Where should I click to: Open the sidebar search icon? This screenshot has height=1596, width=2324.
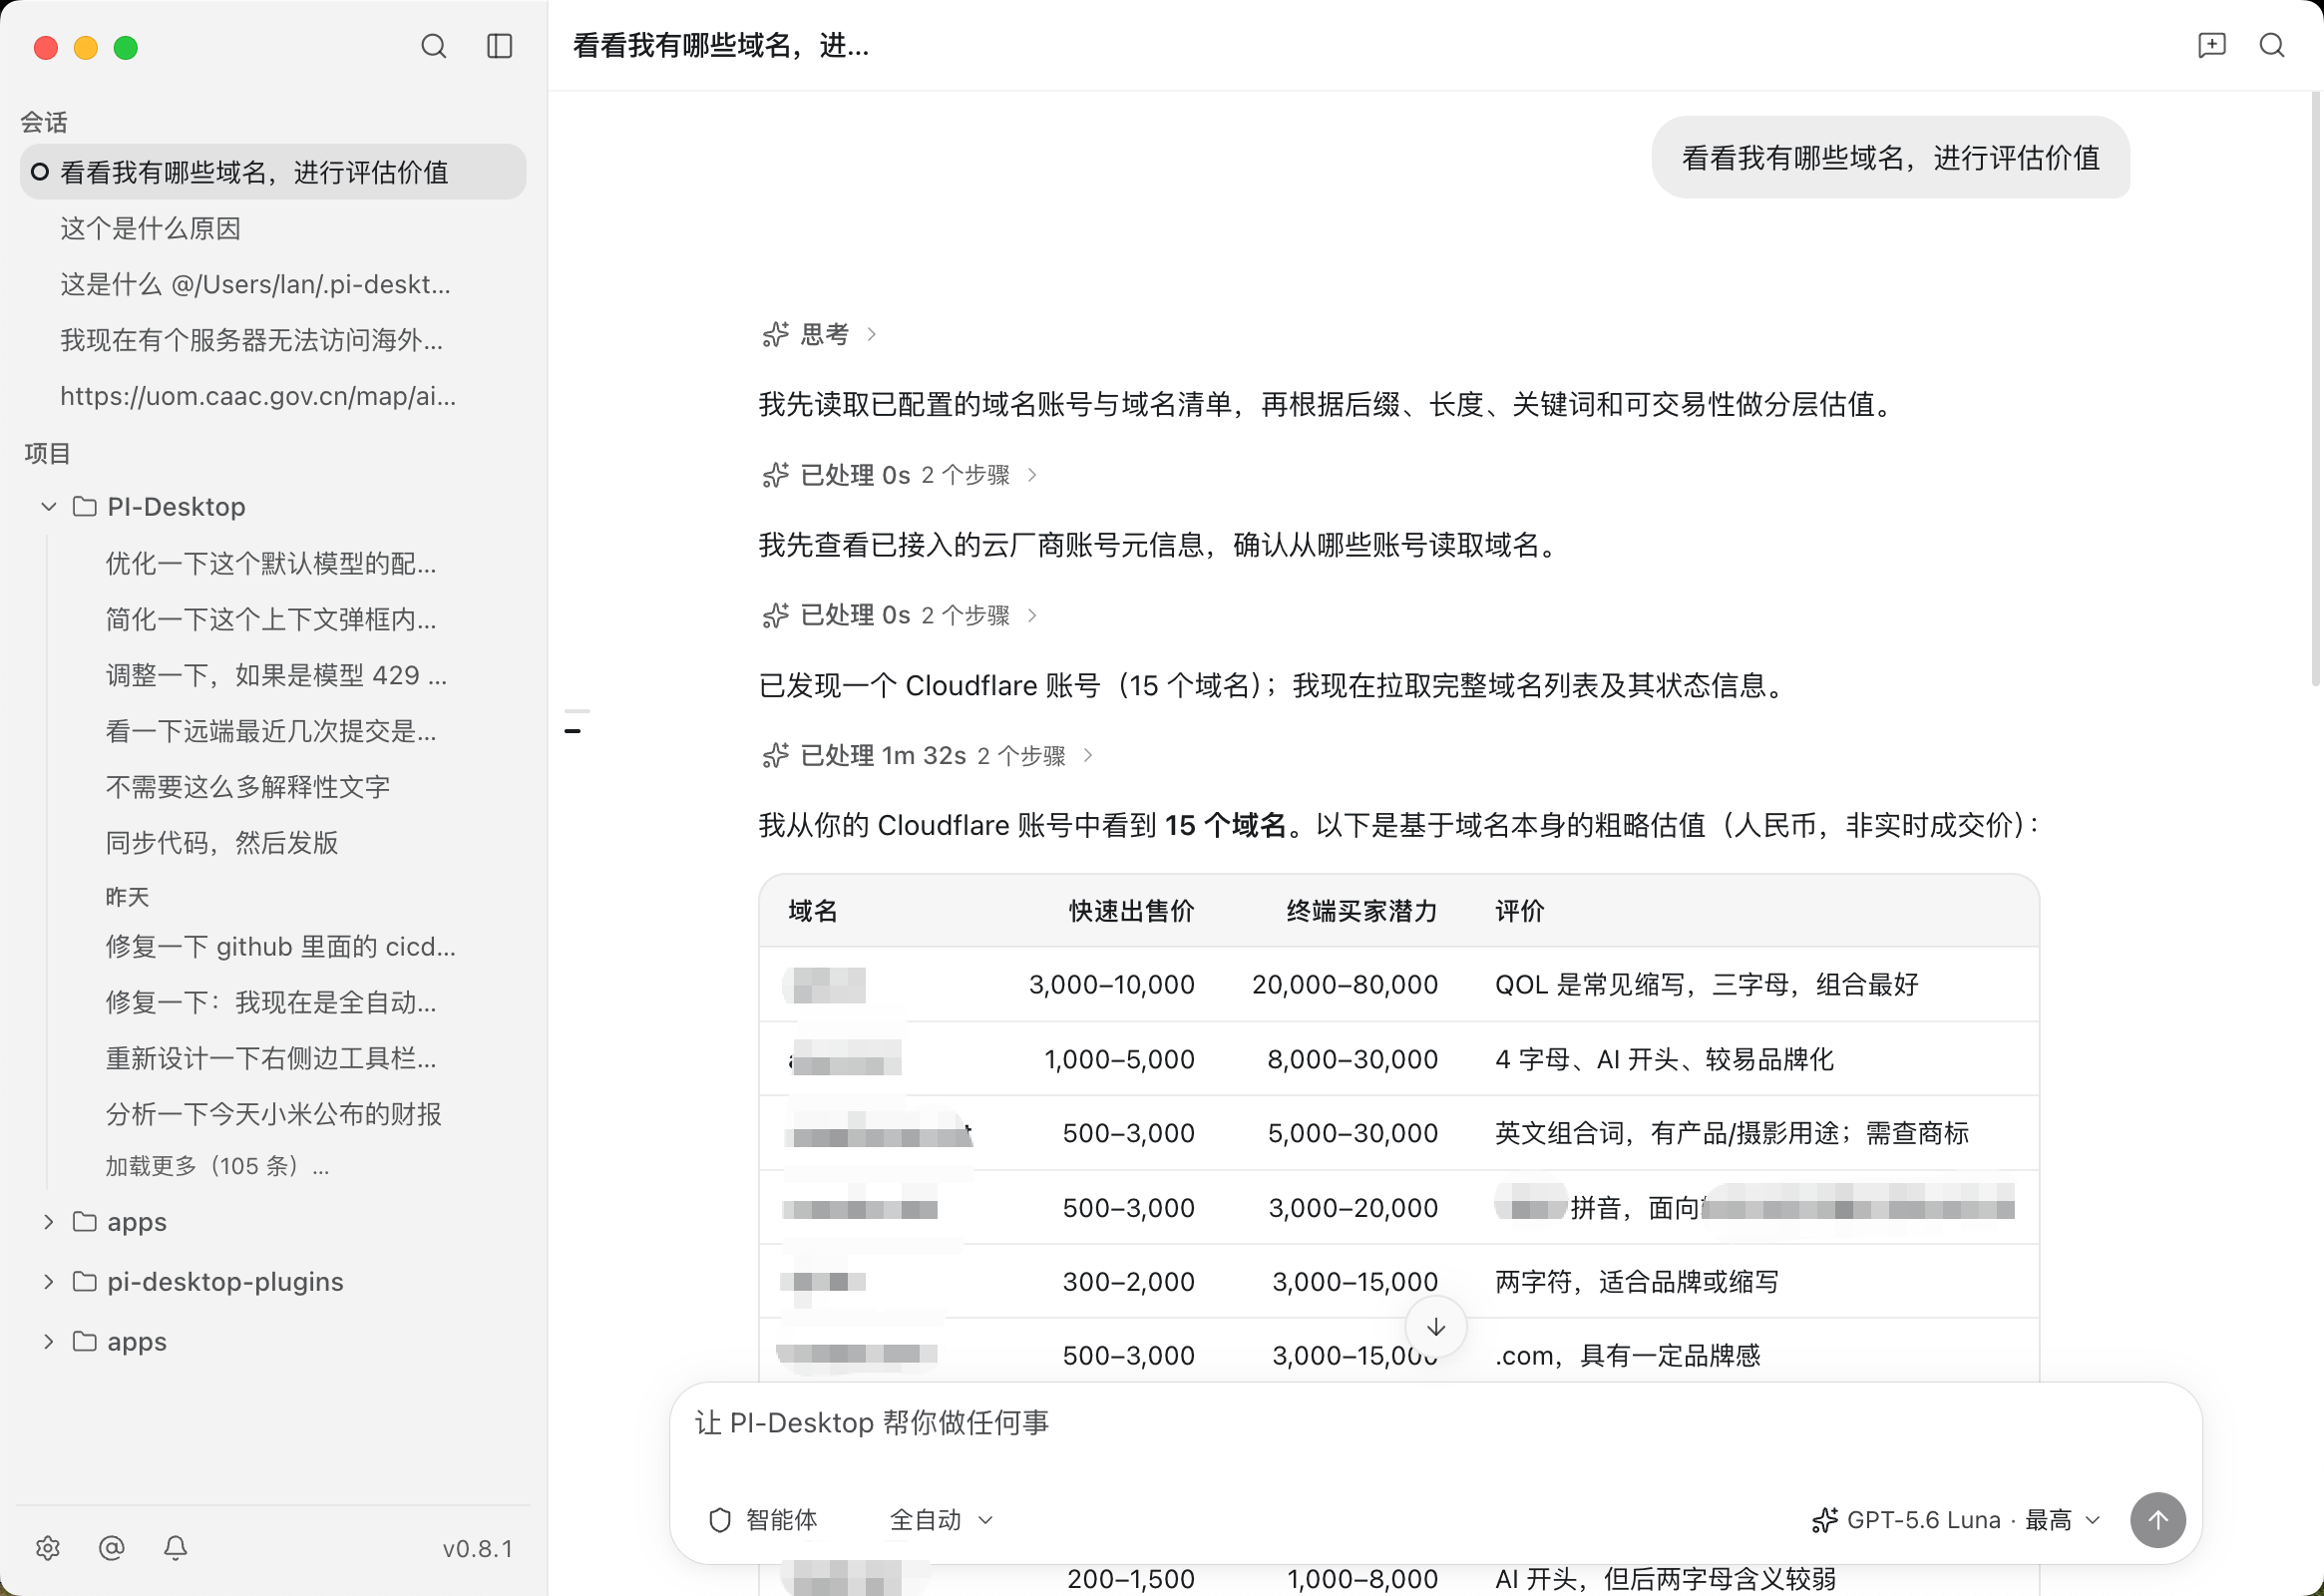tap(433, 46)
